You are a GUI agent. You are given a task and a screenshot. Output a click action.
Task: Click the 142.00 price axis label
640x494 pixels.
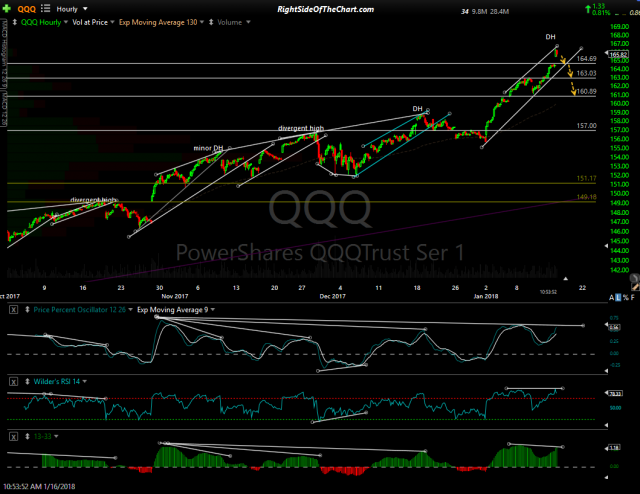[x=619, y=270]
